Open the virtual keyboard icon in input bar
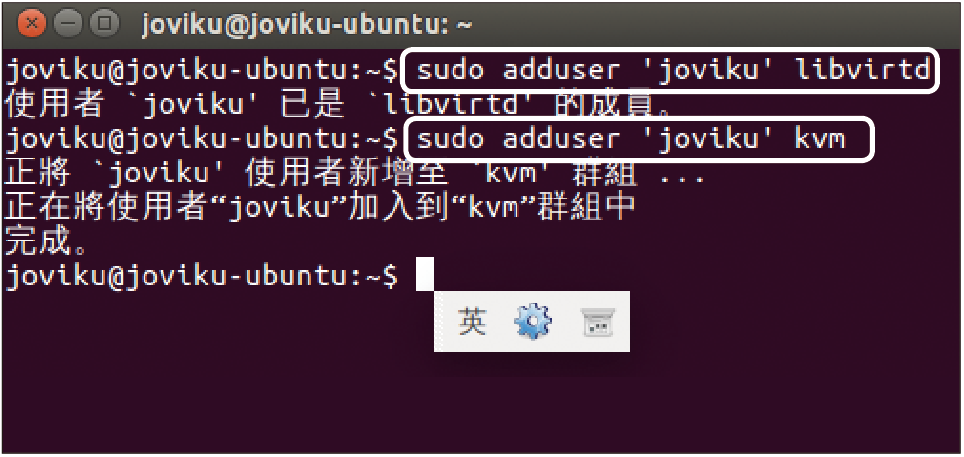 pos(598,322)
